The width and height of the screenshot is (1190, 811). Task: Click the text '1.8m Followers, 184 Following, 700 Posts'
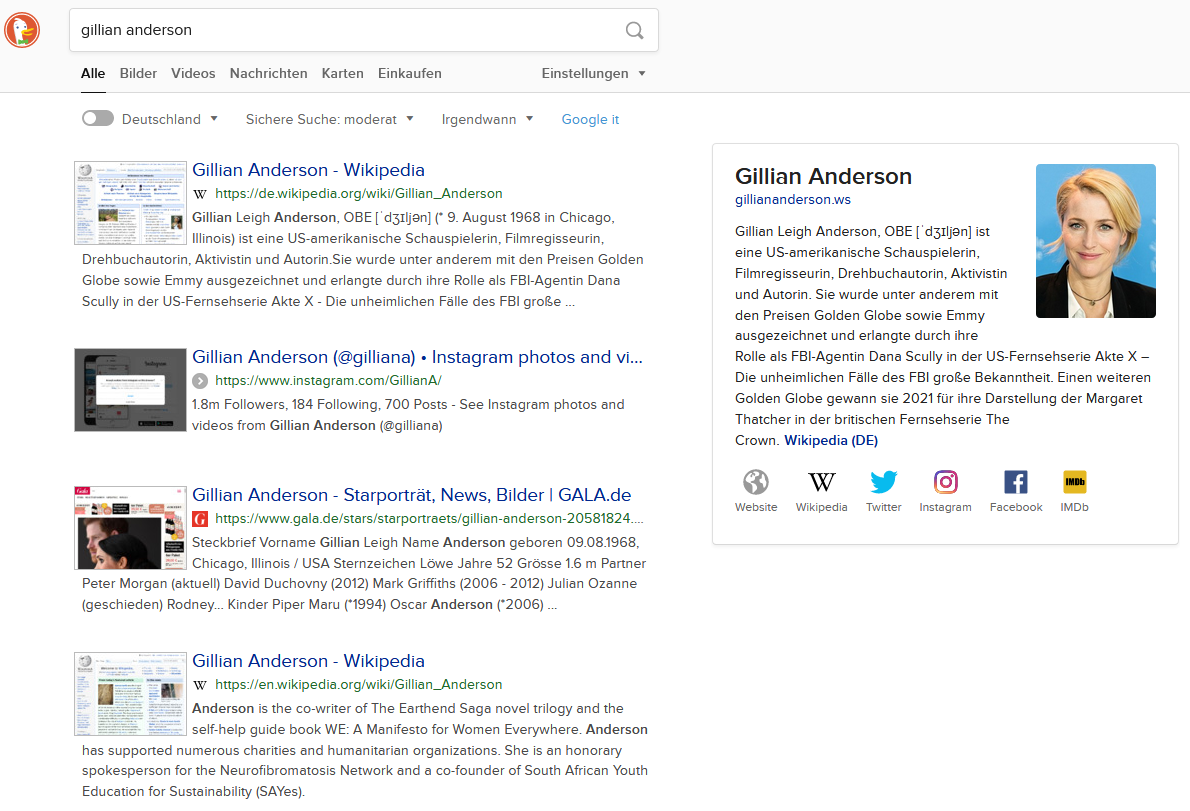[x=319, y=404]
